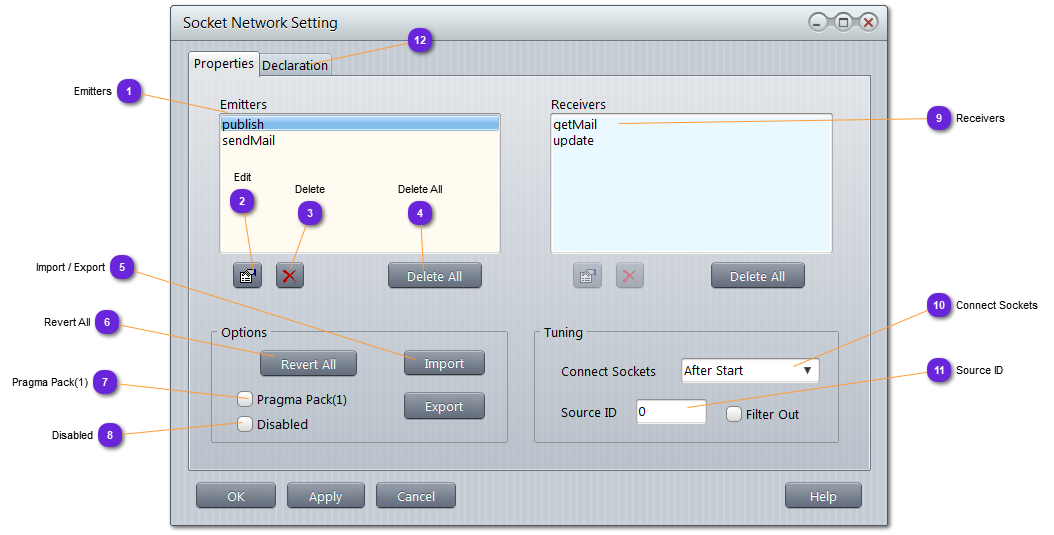Click the Edit icon under Emitters list
Screen dimensions: 1054x535
pyautogui.click(x=247, y=276)
